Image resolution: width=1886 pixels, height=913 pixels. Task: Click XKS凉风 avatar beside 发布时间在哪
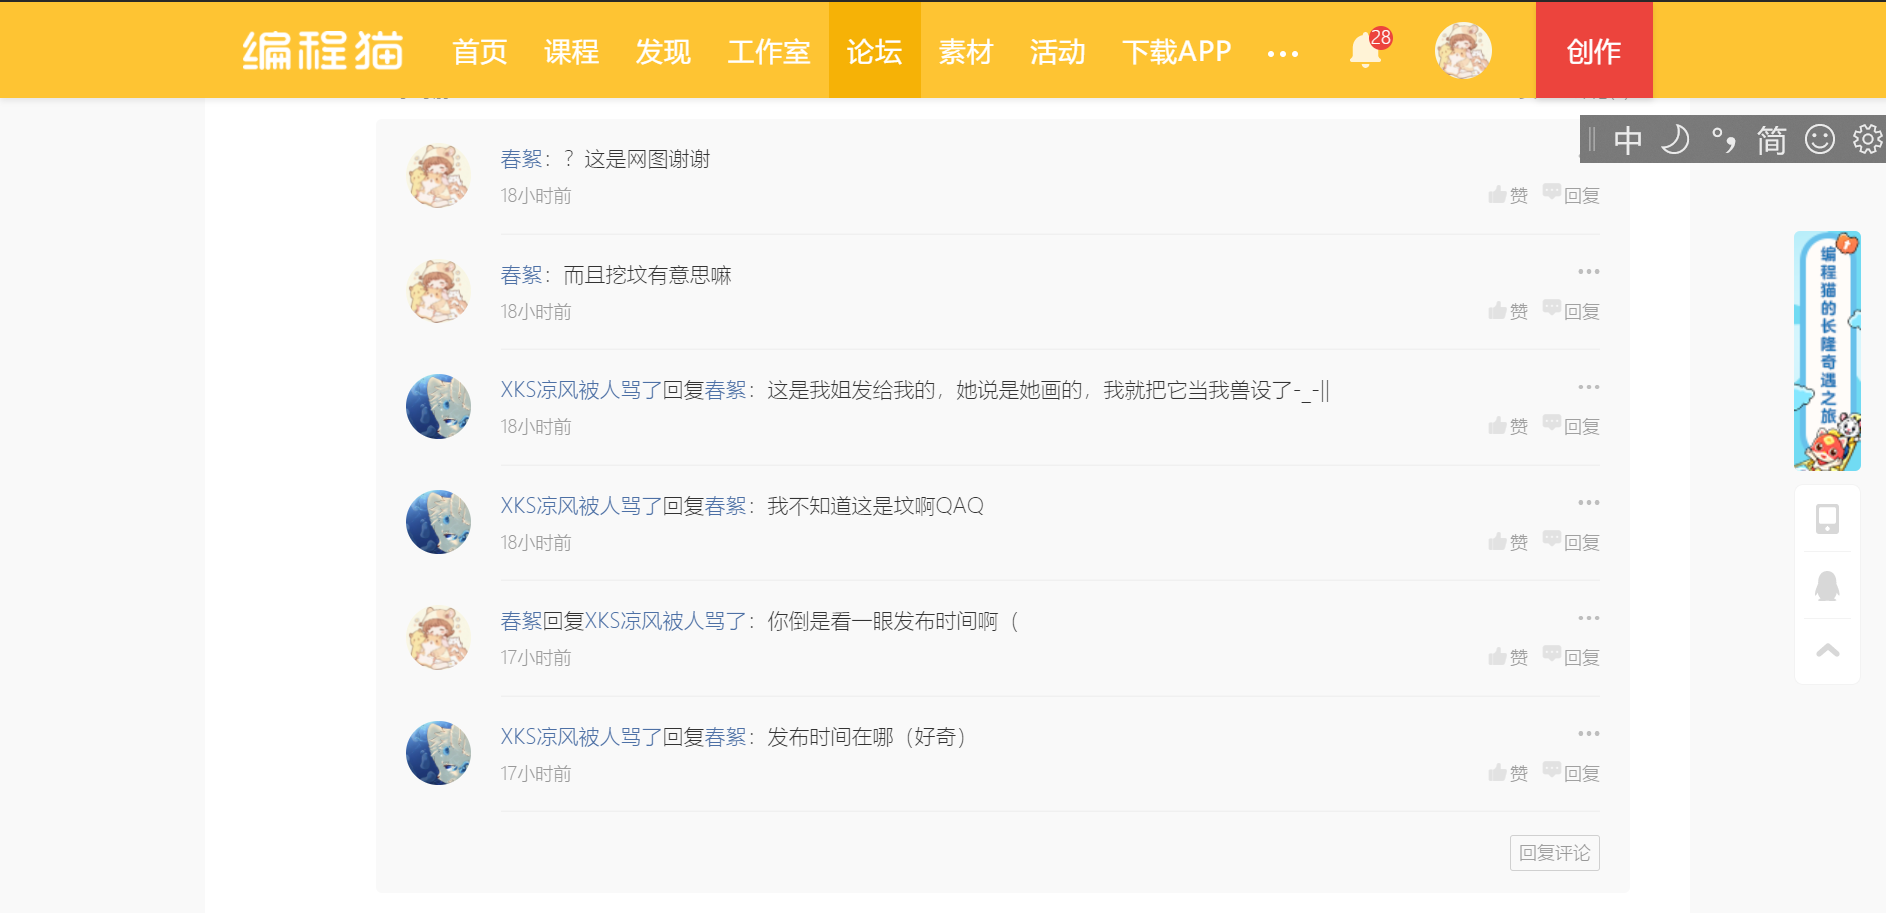point(438,753)
